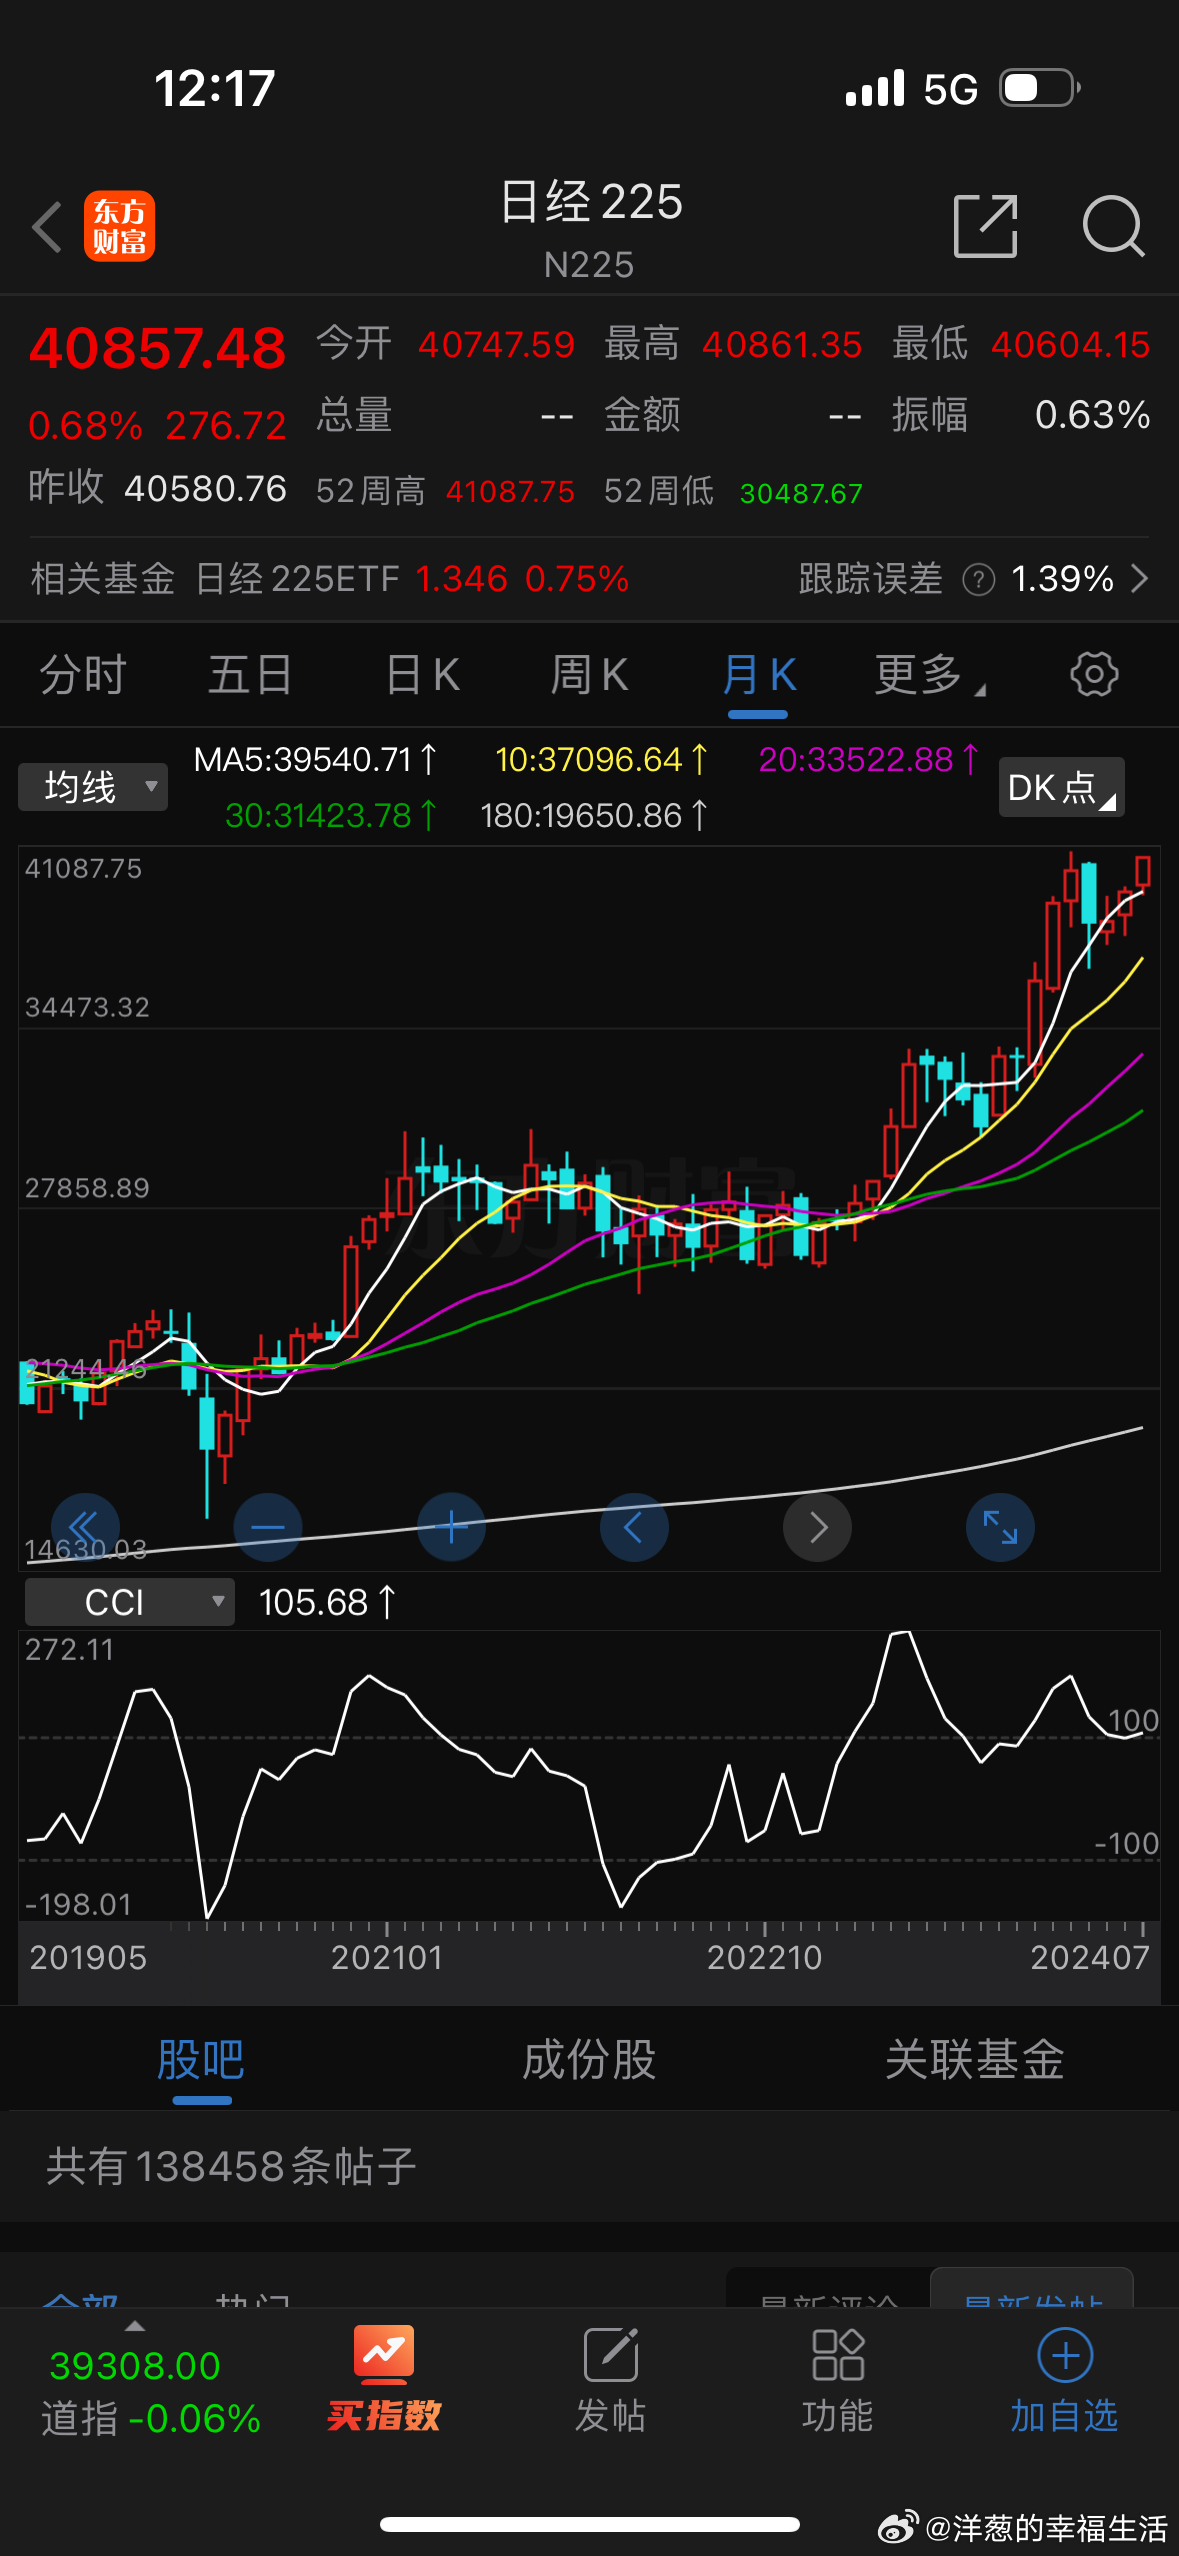Open the 股吧 forum tab
This screenshot has height=2556, width=1179.
[x=201, y=2060]
